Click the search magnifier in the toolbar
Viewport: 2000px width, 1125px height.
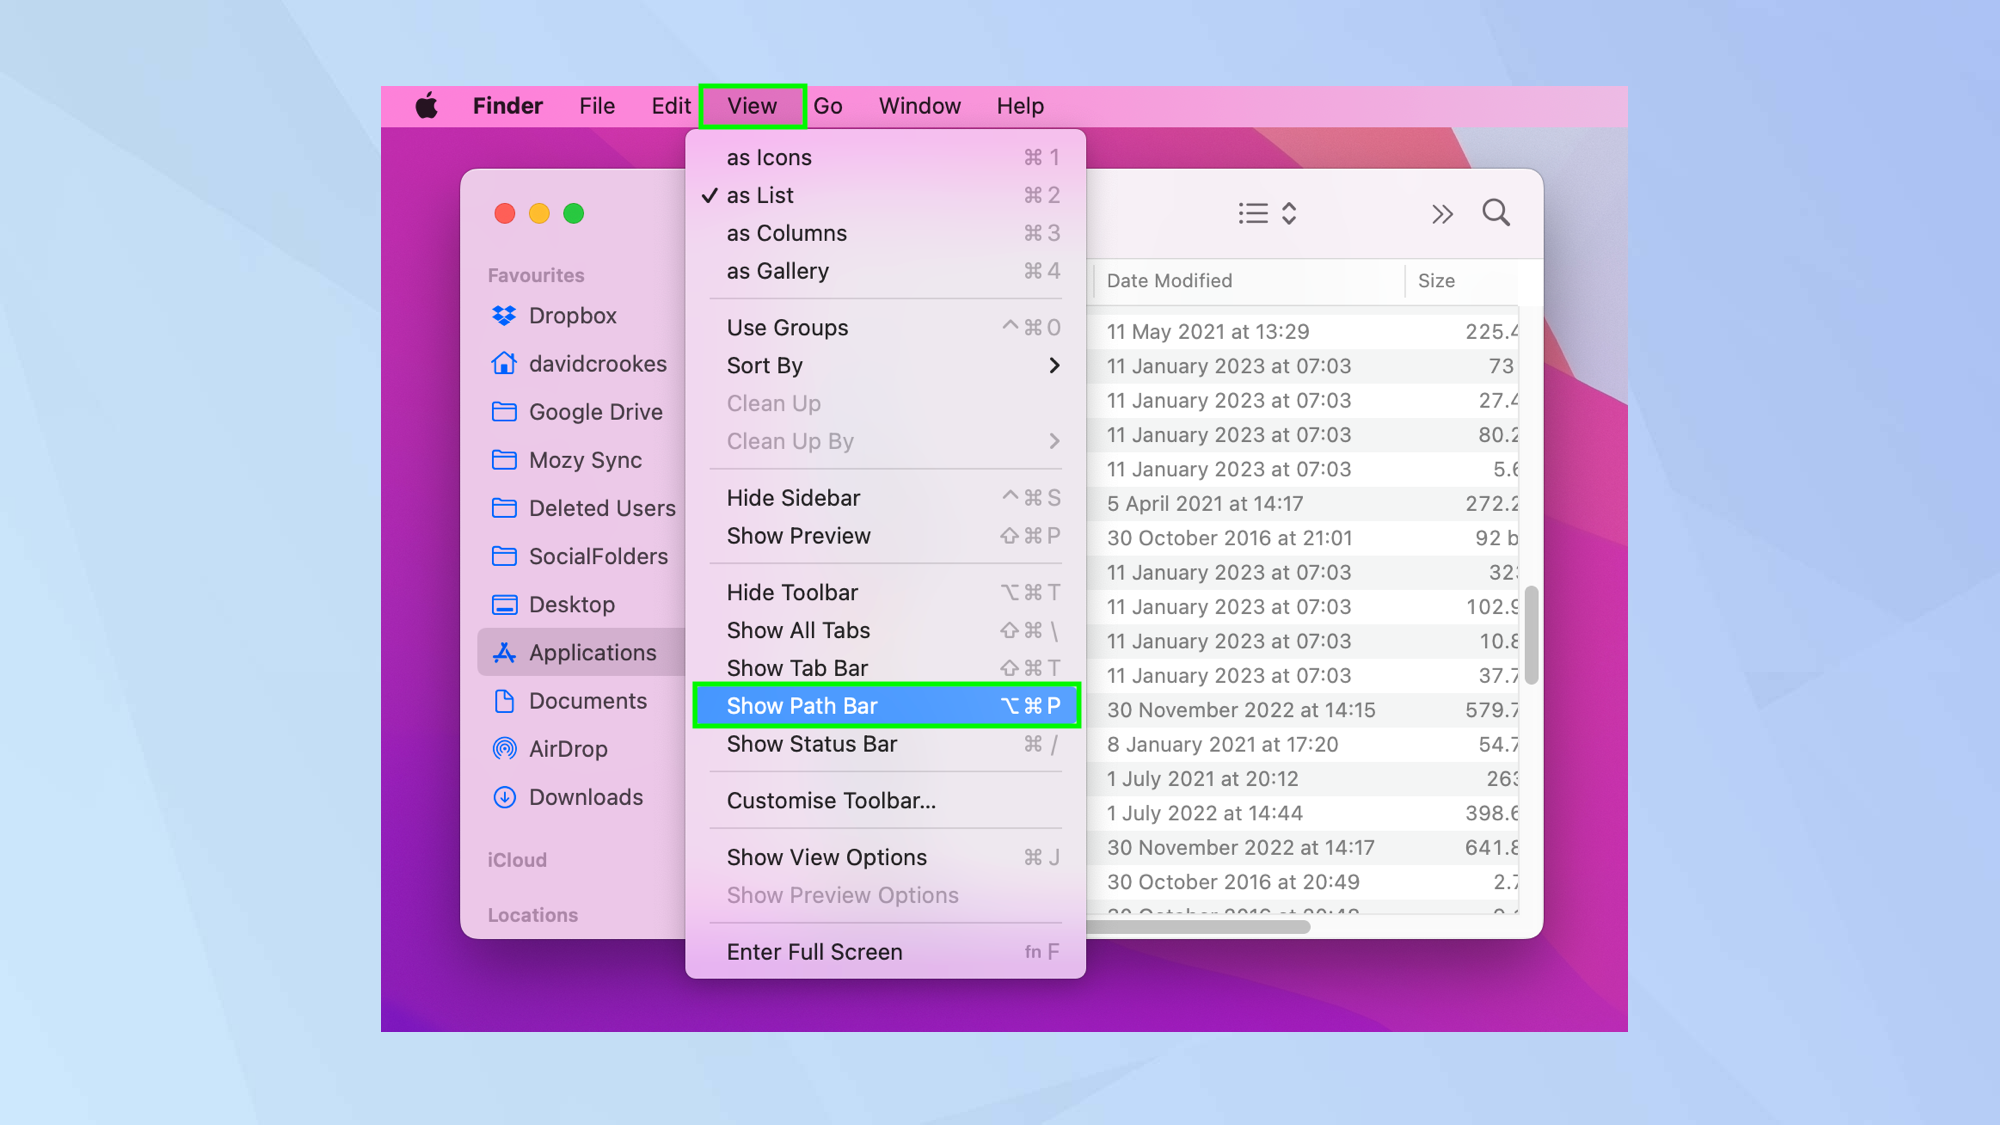1495,213
